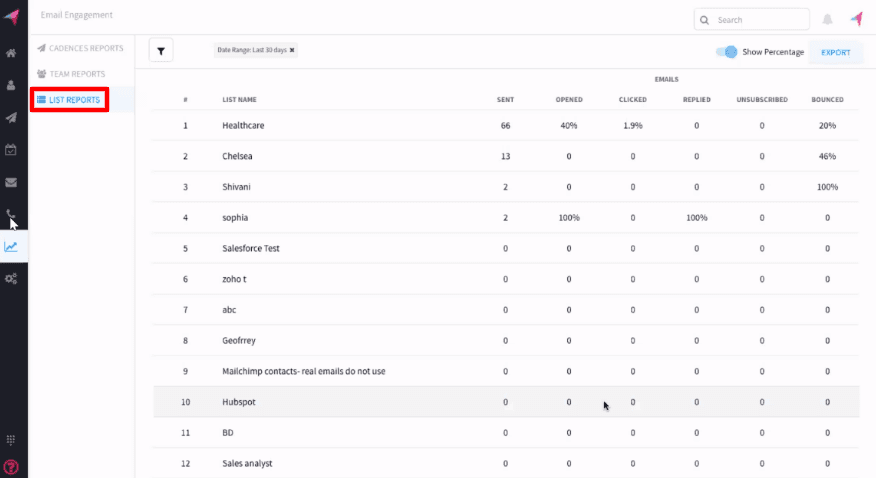Click the Opened column header
The image size is (876, 478).
coord(569,99)
